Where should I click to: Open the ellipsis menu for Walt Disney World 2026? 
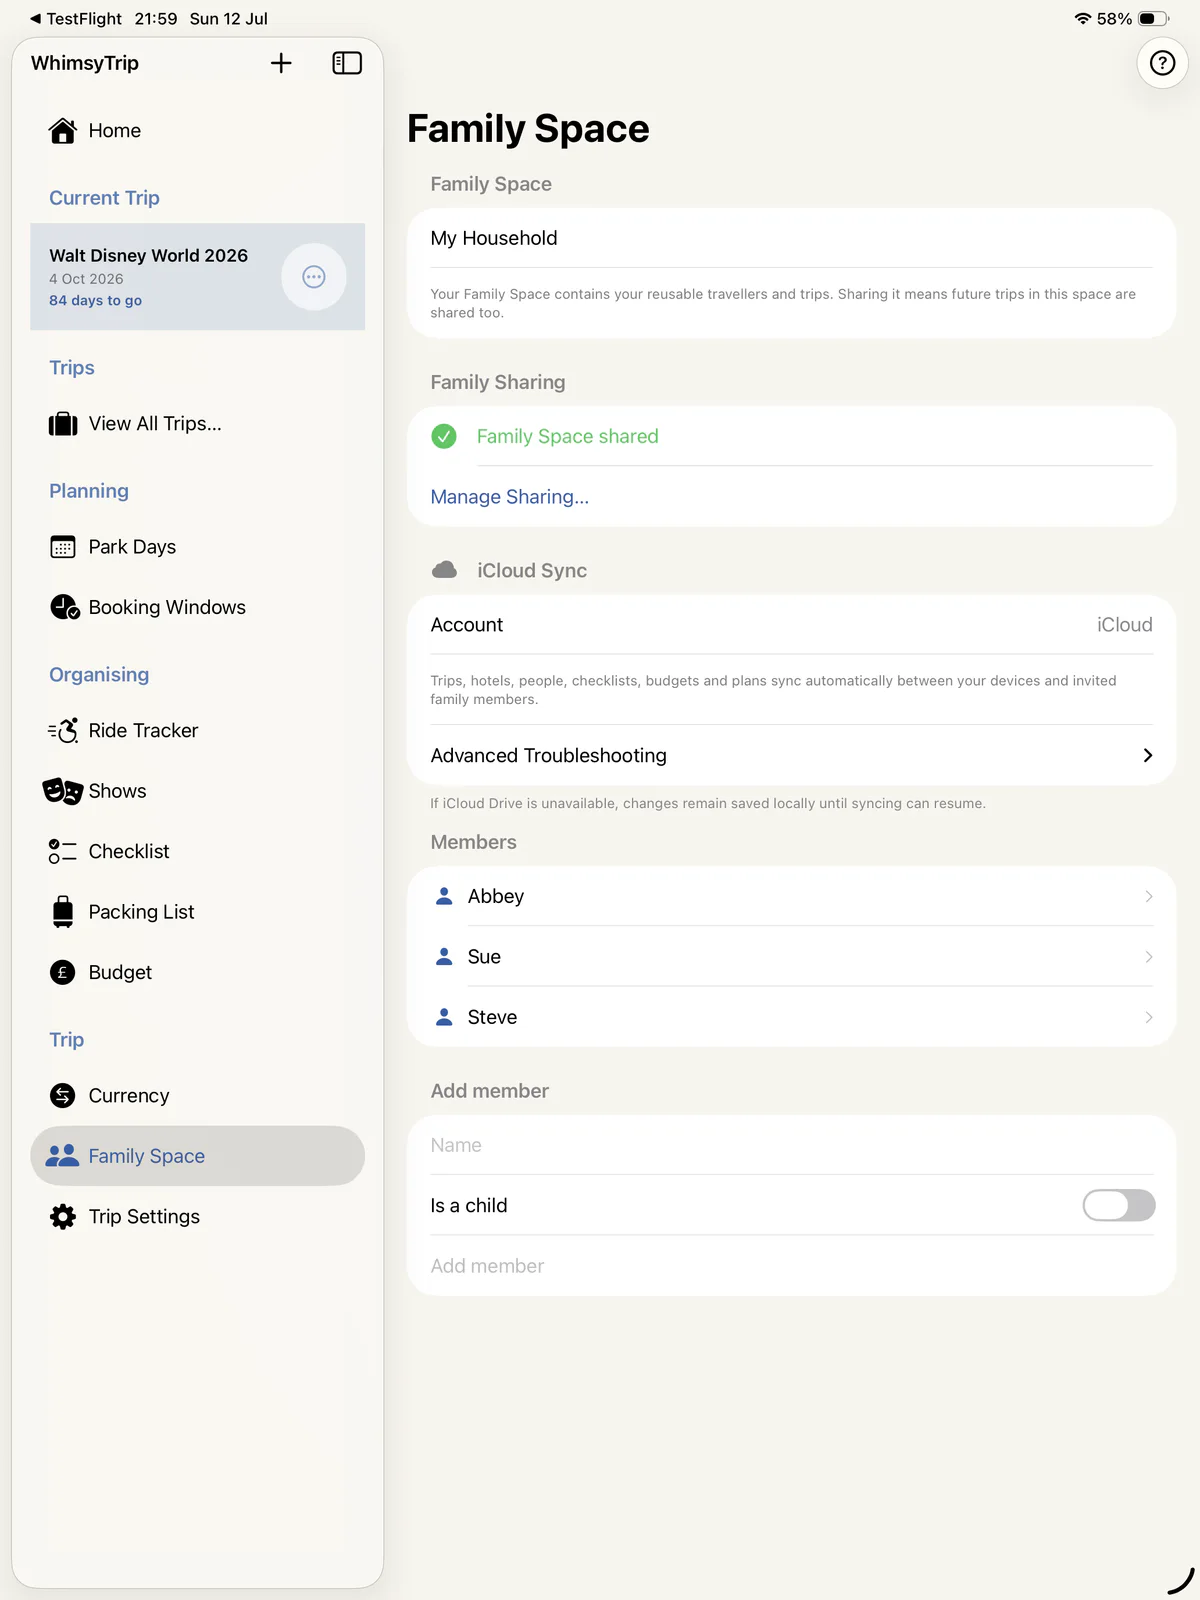(314, 277)
